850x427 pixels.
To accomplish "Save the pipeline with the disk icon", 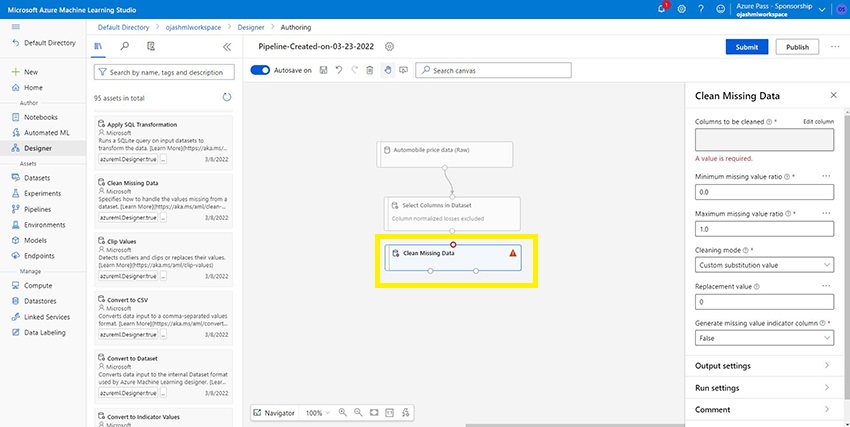I will pos(323,70).
